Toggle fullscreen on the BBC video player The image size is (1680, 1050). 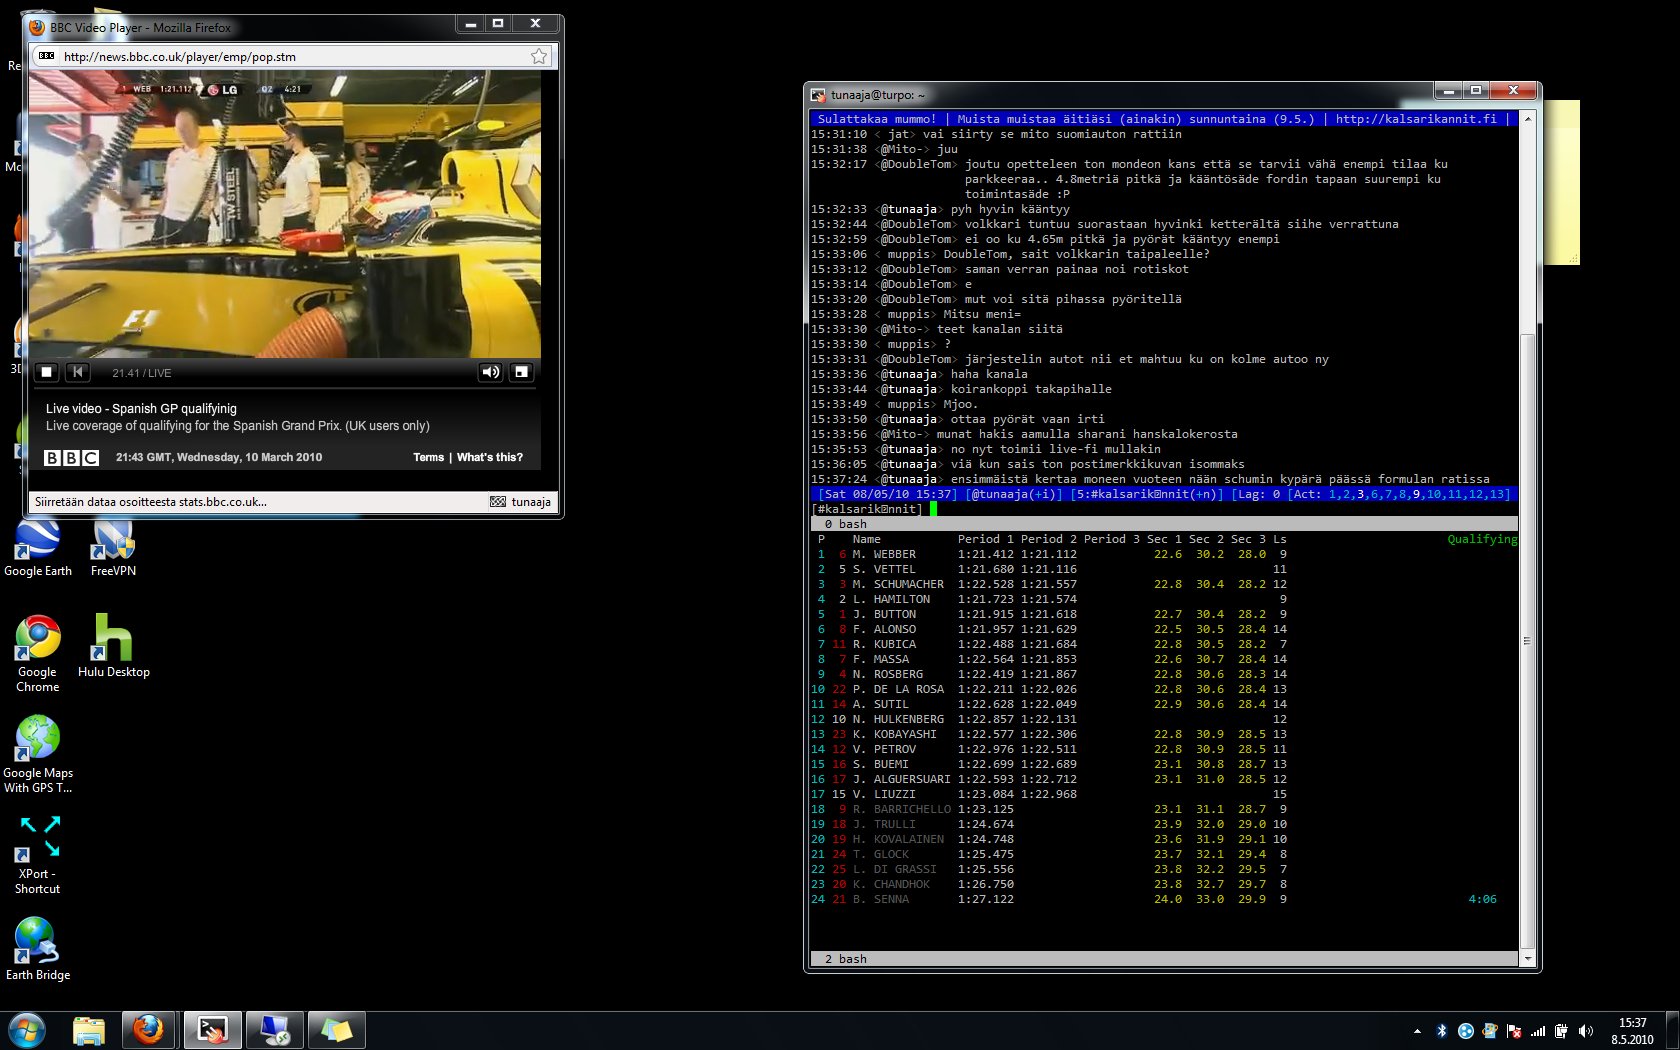tap(521, 372)
